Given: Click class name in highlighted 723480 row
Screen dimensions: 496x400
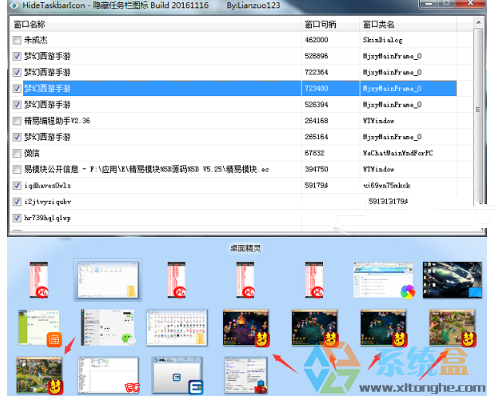Looking at the screenshot, I should point(392,88).
